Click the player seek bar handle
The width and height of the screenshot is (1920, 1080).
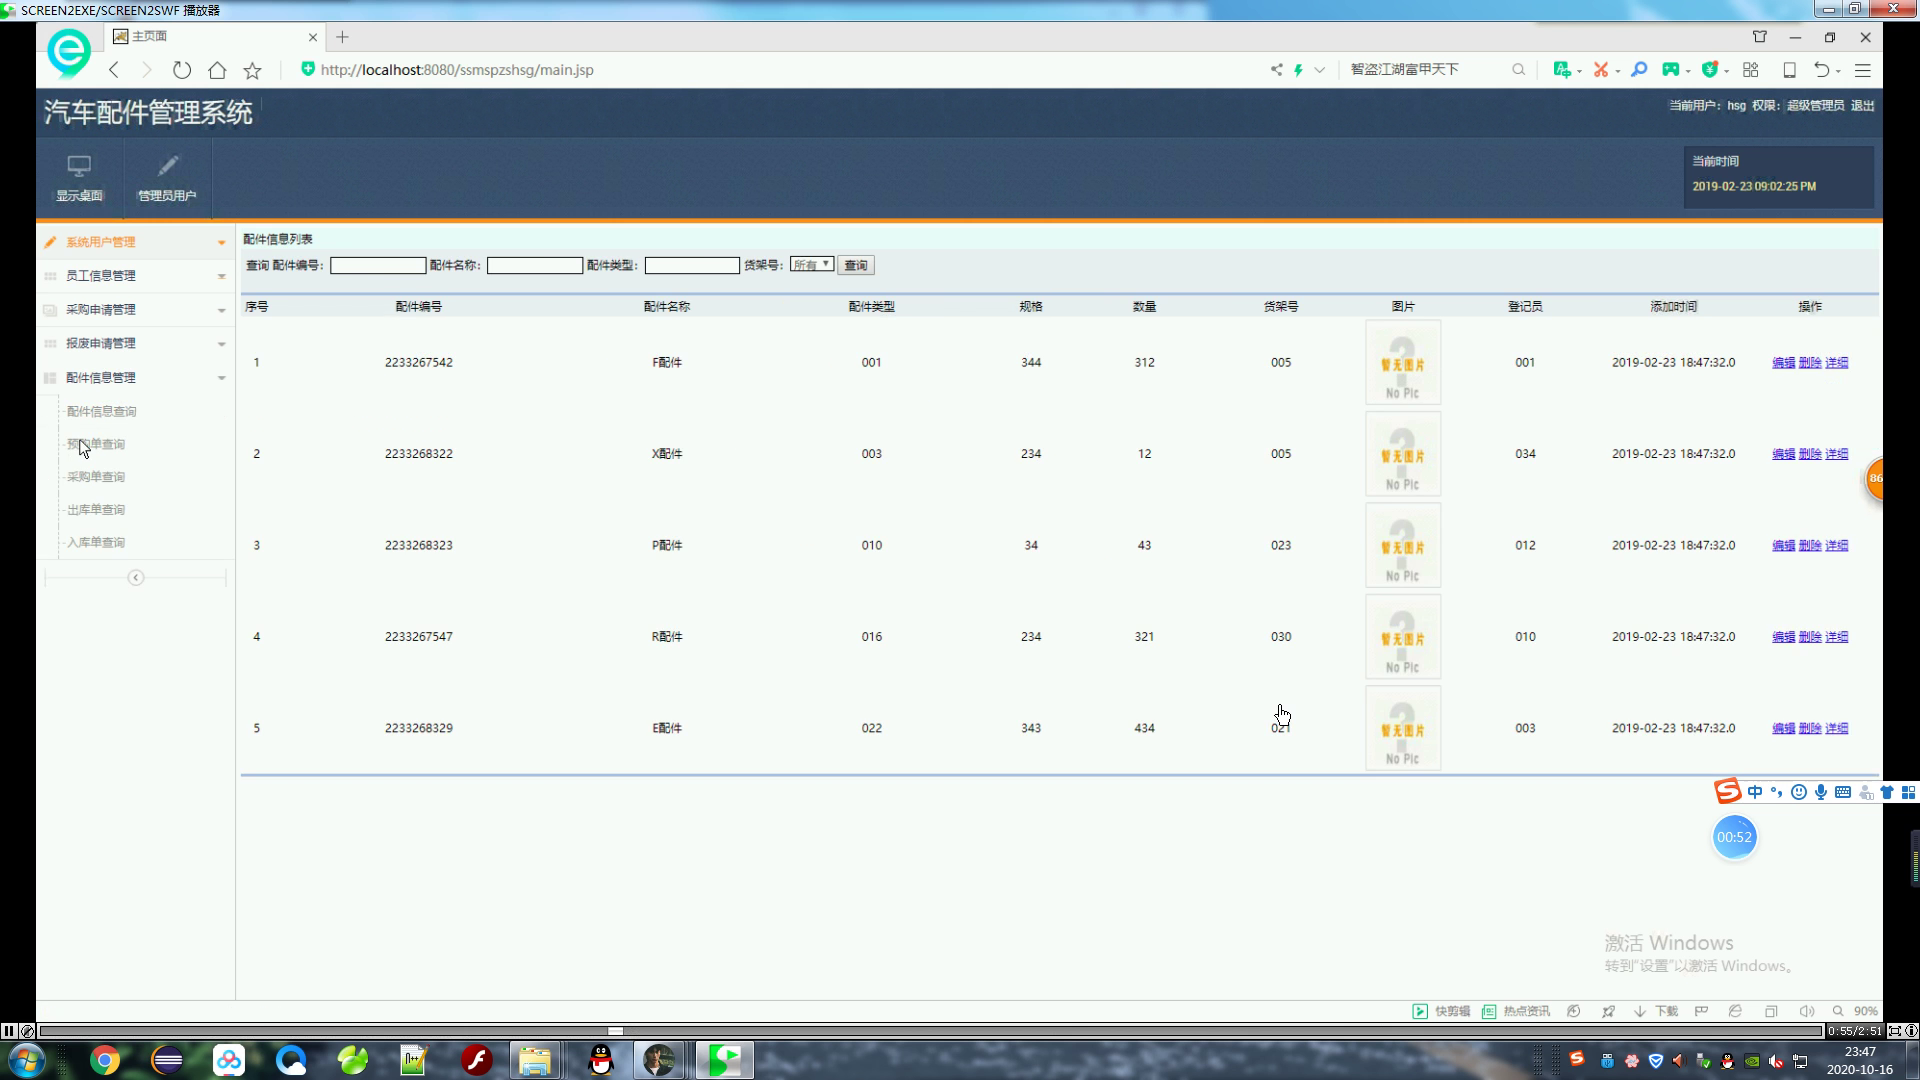(x=616, y=1031)
